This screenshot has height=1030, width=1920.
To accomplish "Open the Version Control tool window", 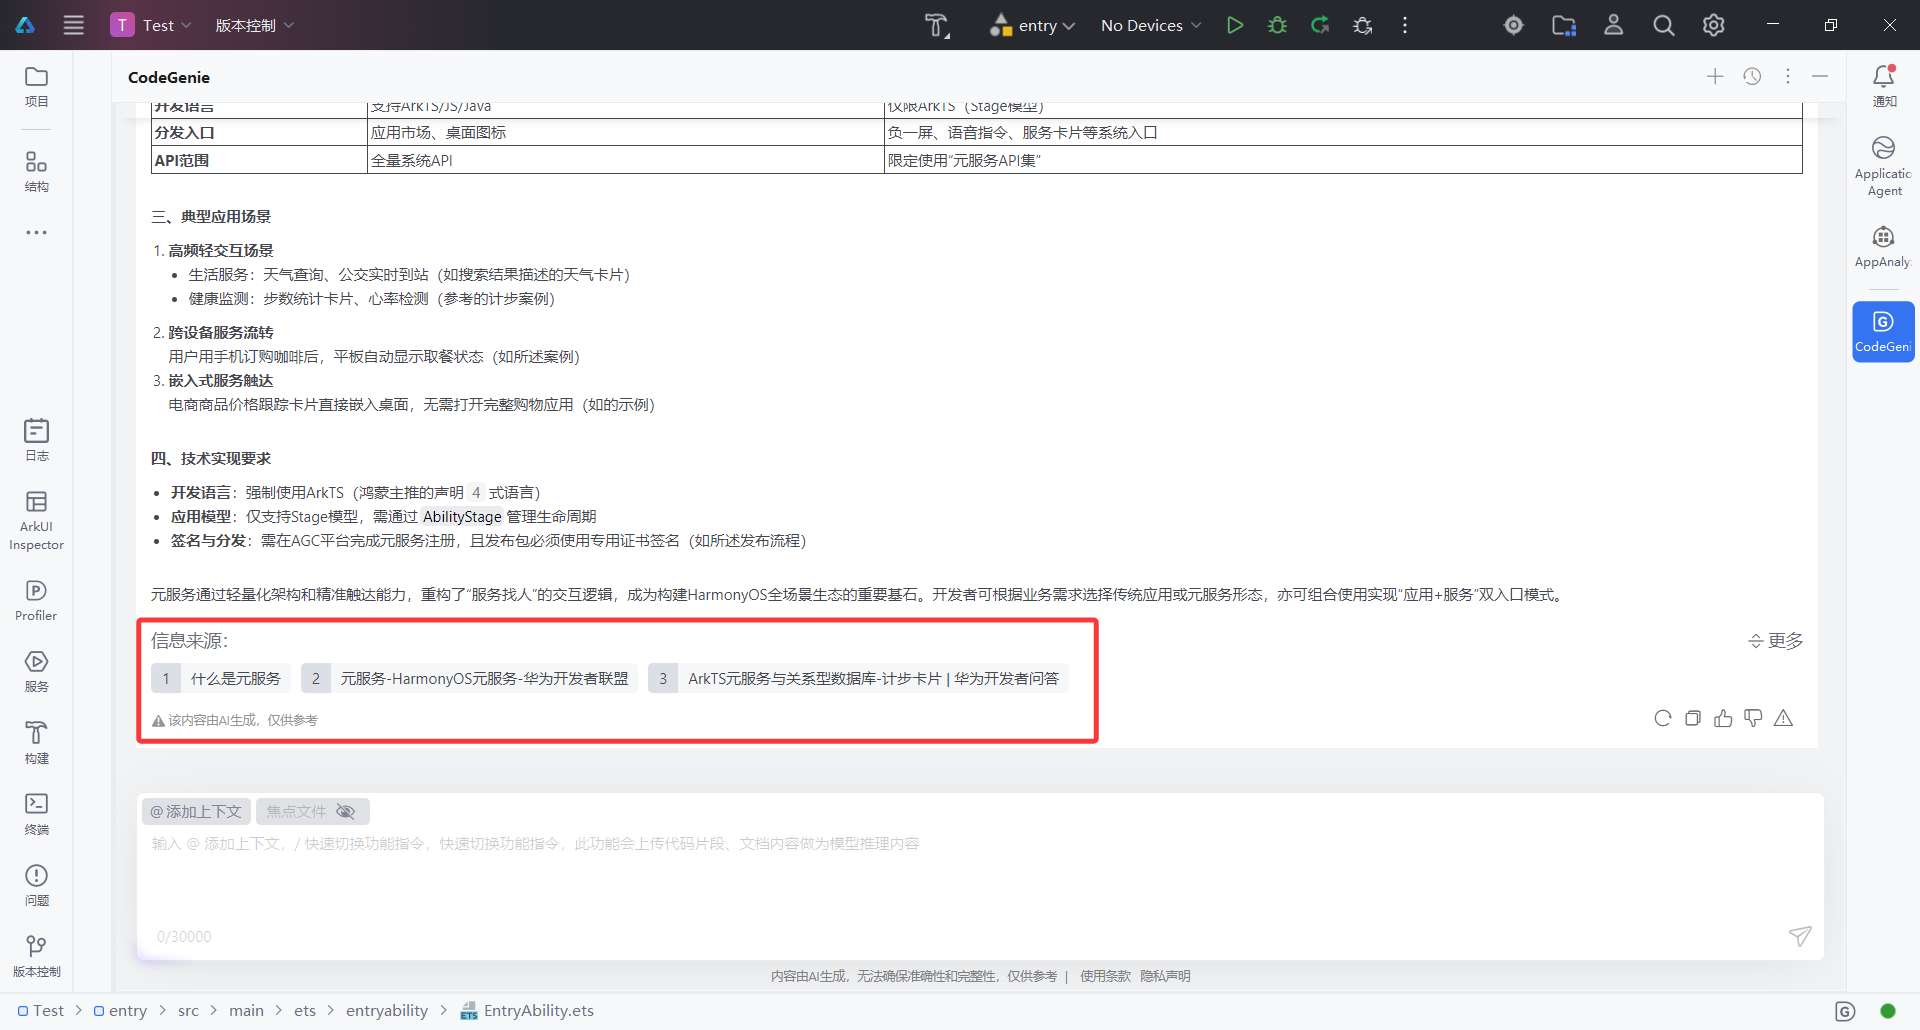I will (x=37, y=957).
